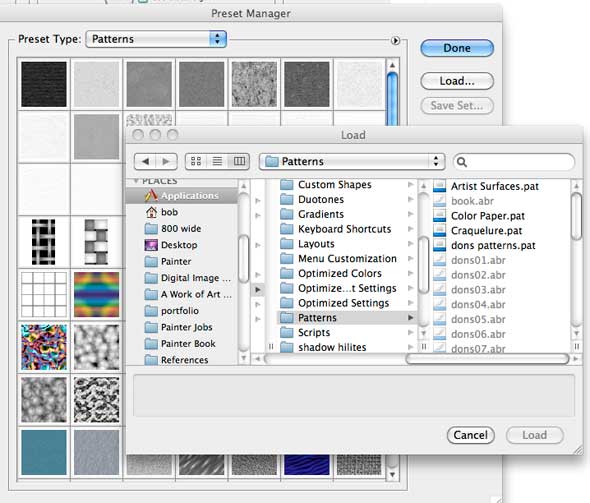Screen dimensions: 590x503
Task: Click the search field in Load dialog
Action: (x=514, y=162)
